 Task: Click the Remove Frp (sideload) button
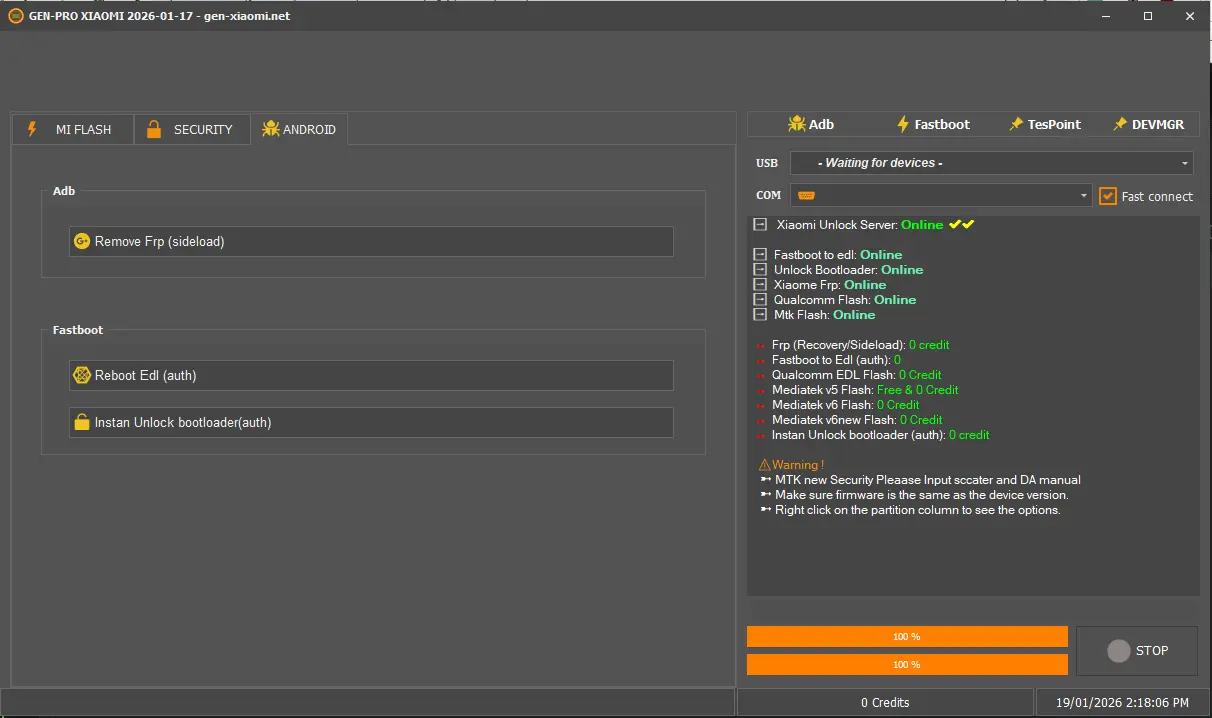[x=371, y=241]
